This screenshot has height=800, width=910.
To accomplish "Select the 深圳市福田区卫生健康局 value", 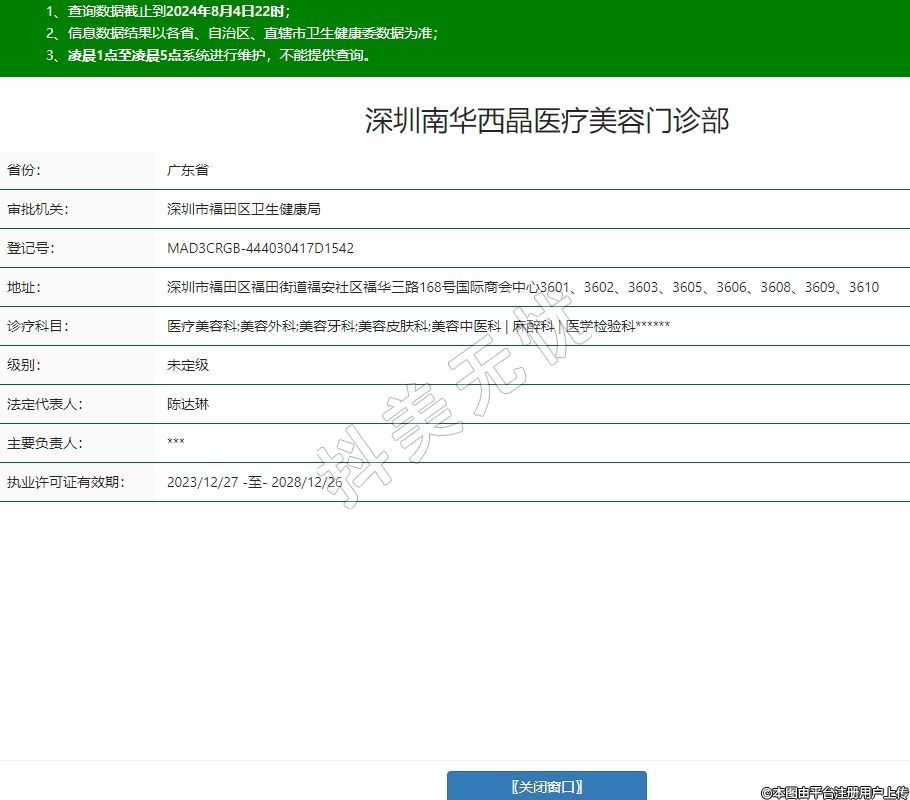I will (x=243, y=209).
